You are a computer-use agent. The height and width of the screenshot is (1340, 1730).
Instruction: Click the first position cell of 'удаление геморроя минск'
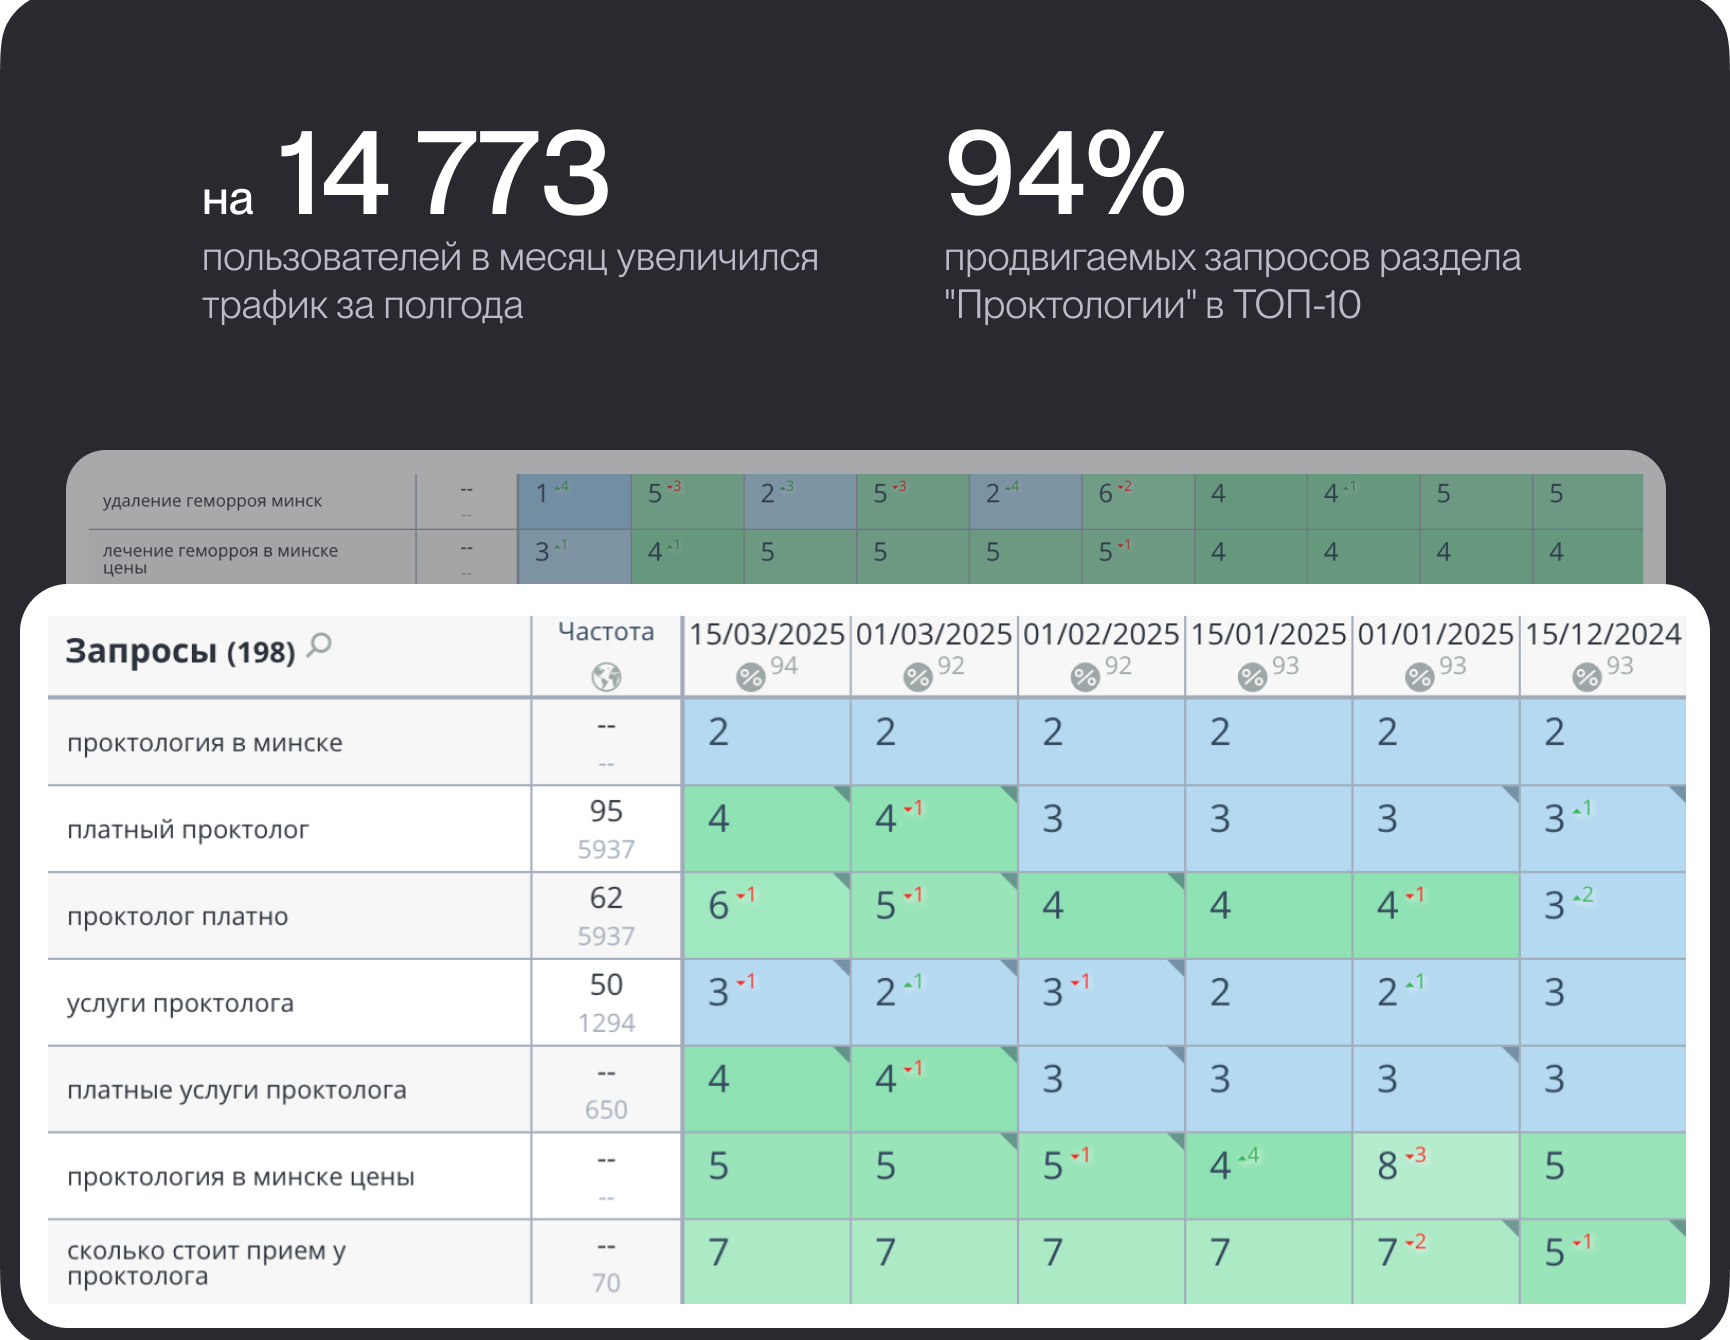(574, 502)
